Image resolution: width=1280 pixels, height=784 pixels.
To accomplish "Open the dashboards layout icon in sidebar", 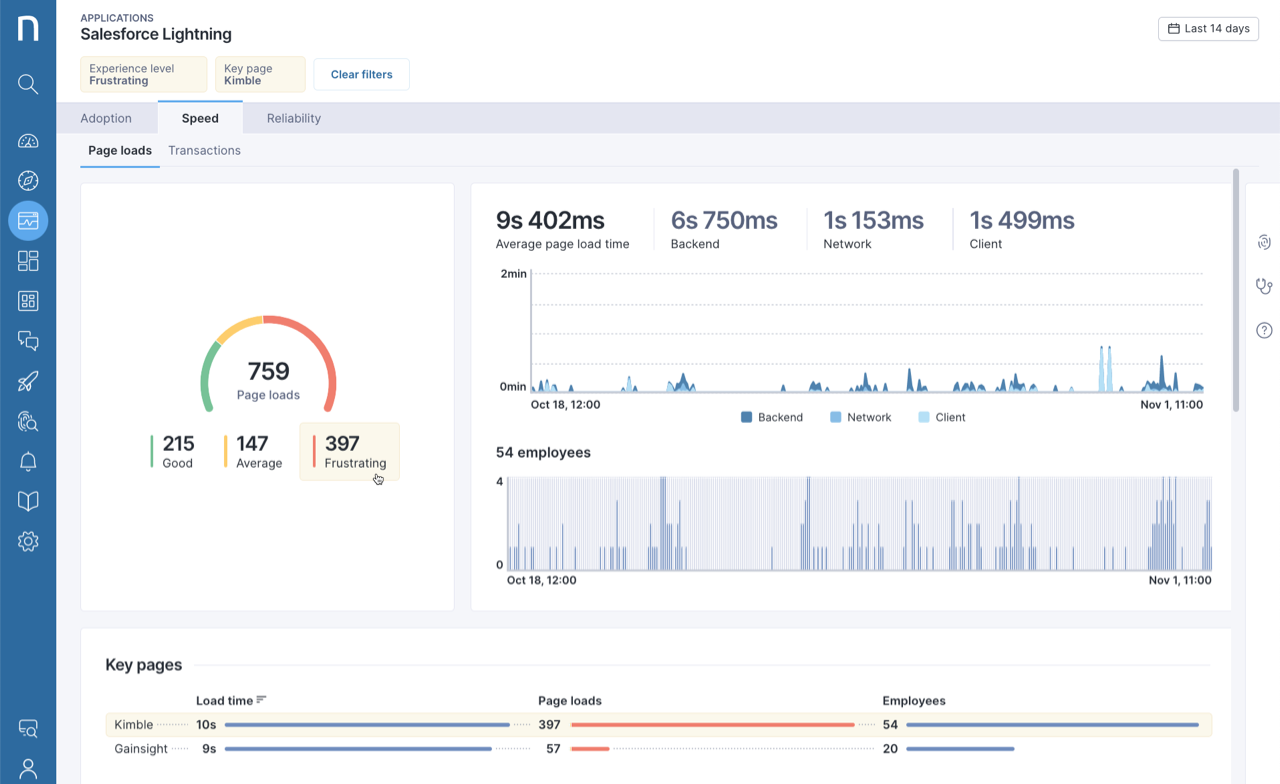I will pyautogui.click(x=28, y=261).
